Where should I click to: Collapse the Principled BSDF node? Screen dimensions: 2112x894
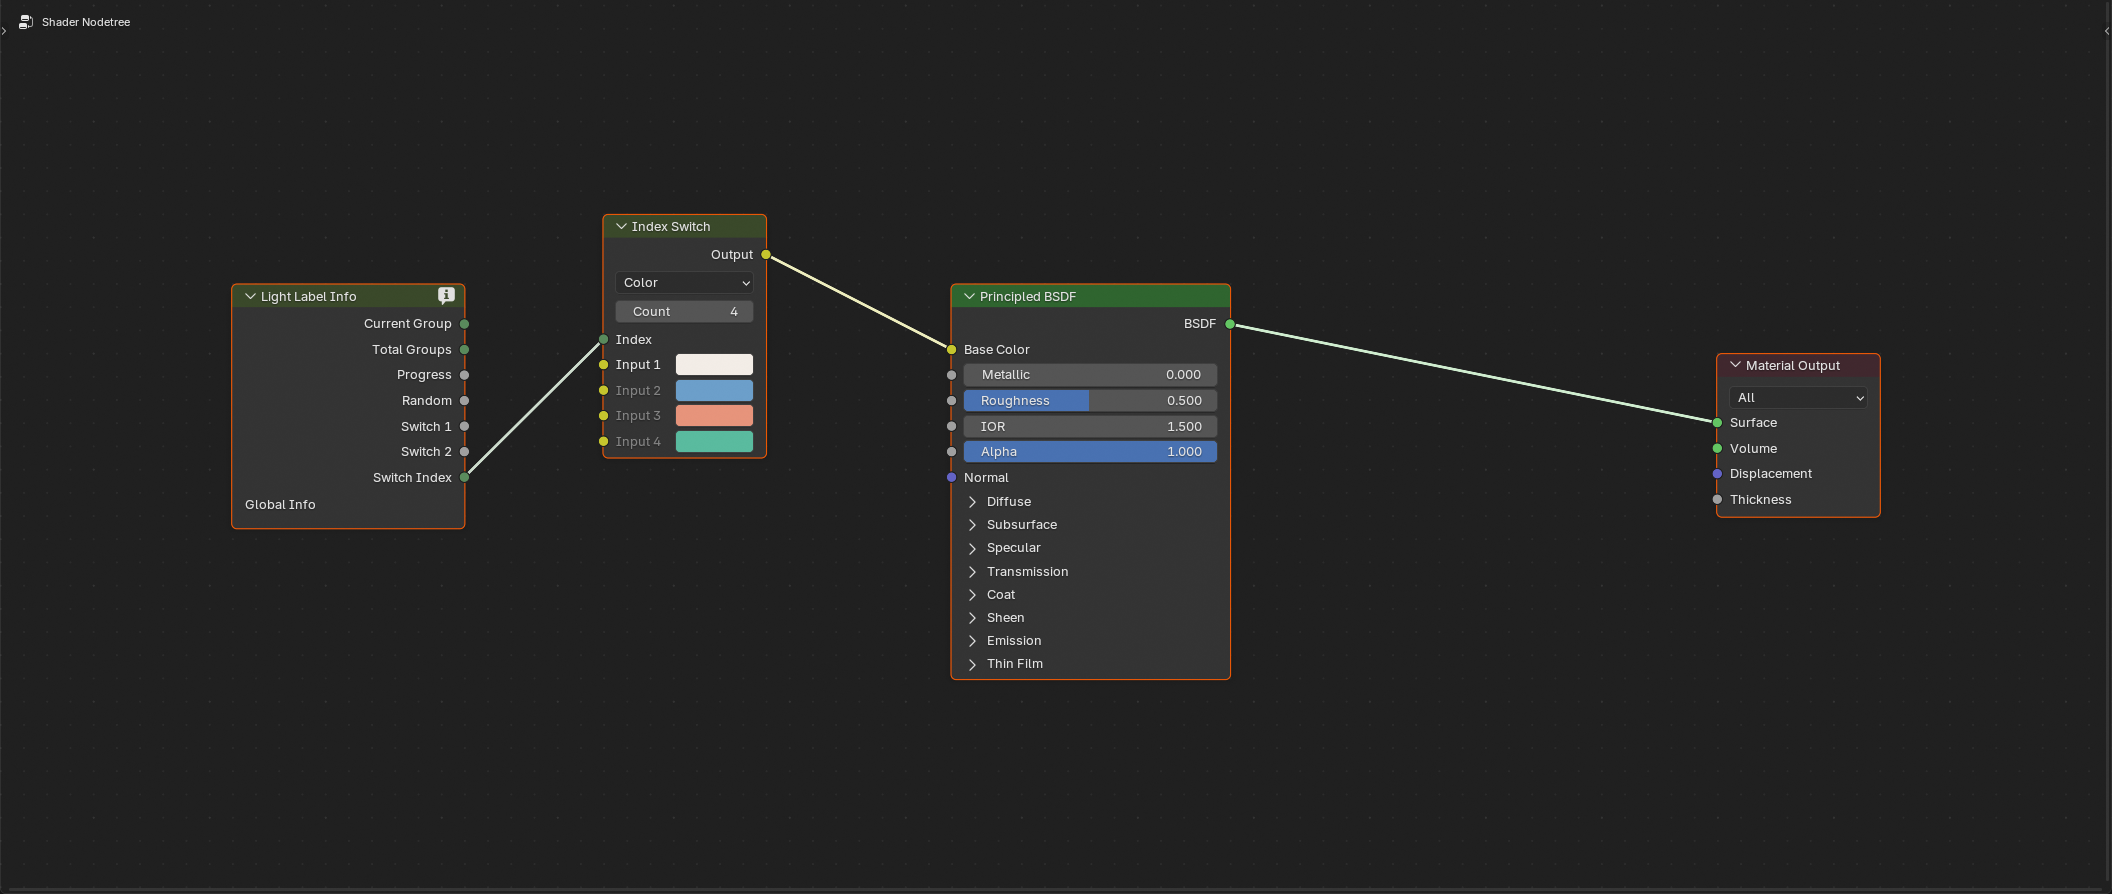point(969,297)
